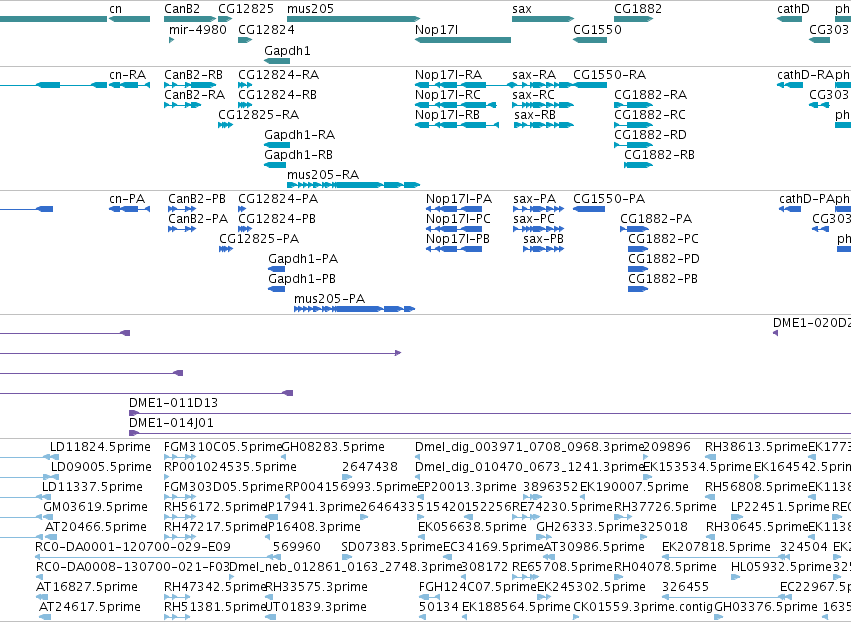
Task: Click EST CK01559.3prime.contig
Action: (x=643, y=607)
